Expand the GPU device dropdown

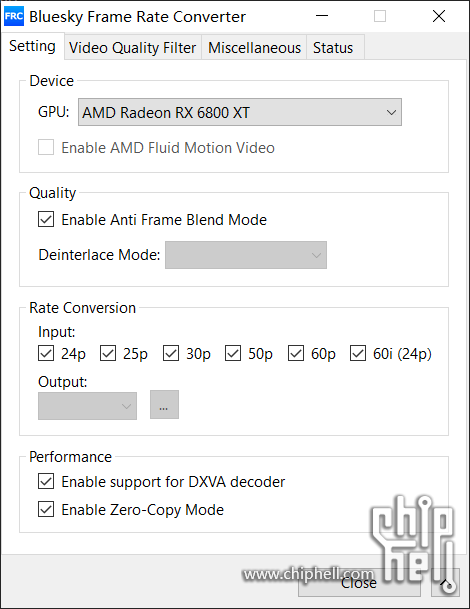coord(240,112)
